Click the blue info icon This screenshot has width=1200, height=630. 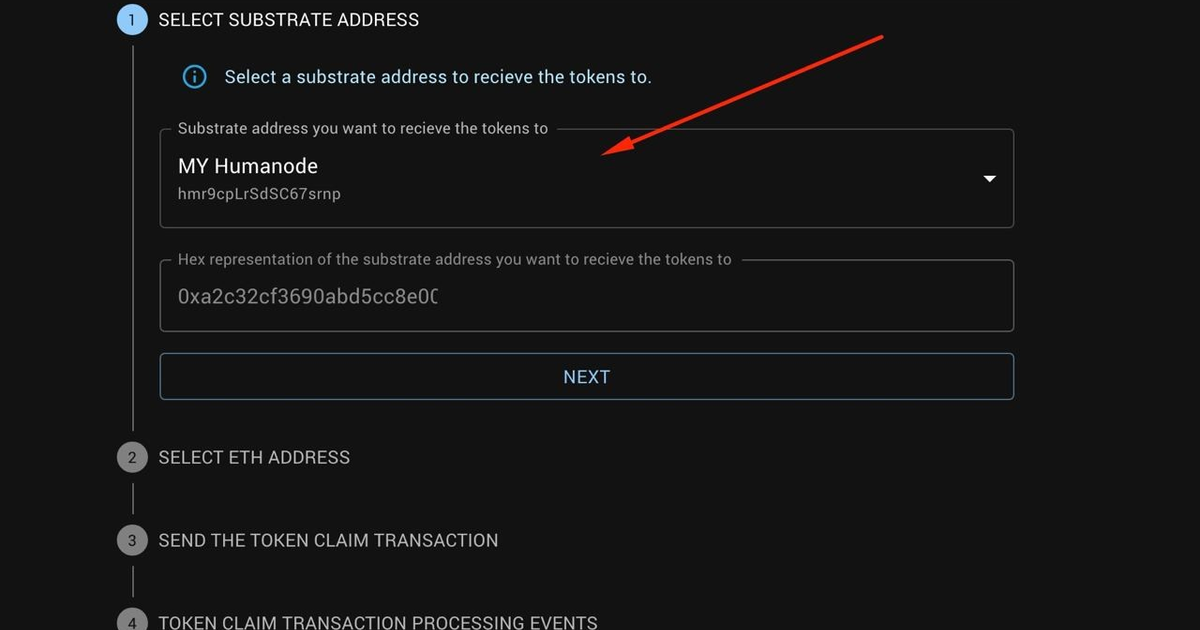pos(194,77)
